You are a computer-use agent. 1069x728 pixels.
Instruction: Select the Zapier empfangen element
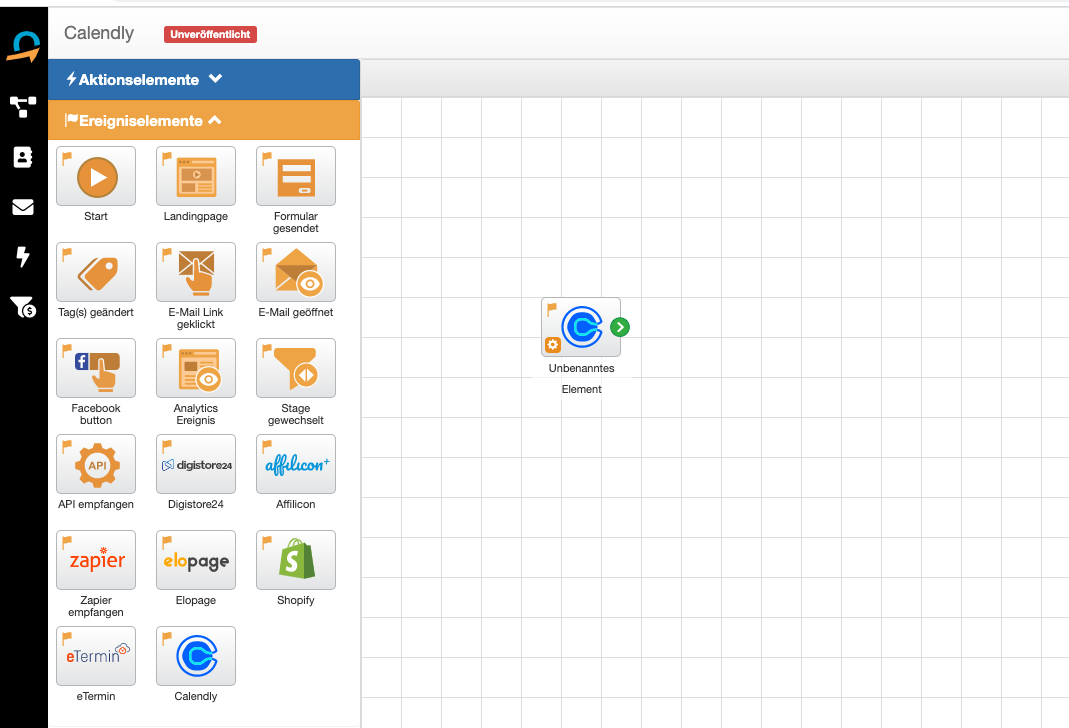coord(96,560)
